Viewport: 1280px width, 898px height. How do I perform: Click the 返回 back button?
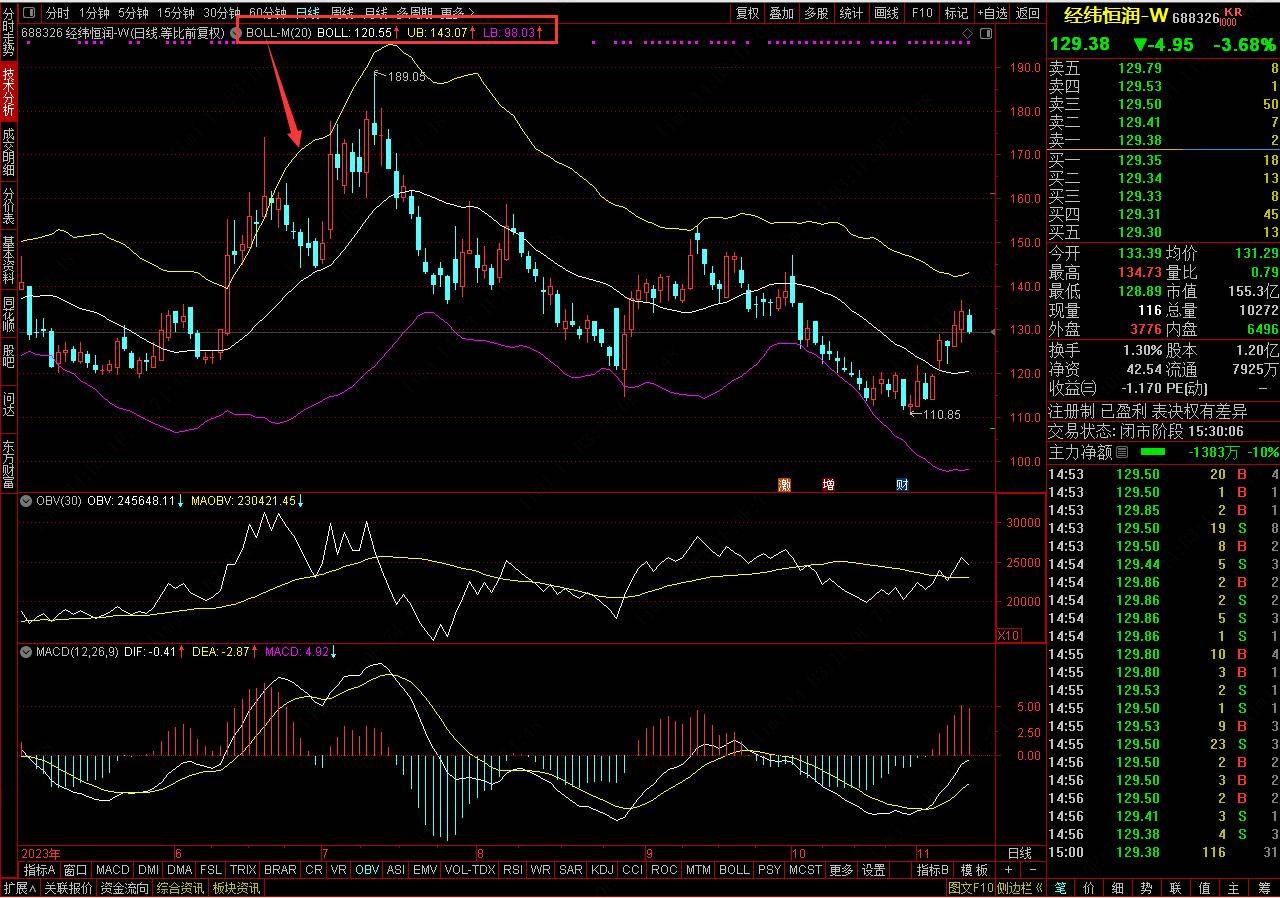click(1028, 13)
